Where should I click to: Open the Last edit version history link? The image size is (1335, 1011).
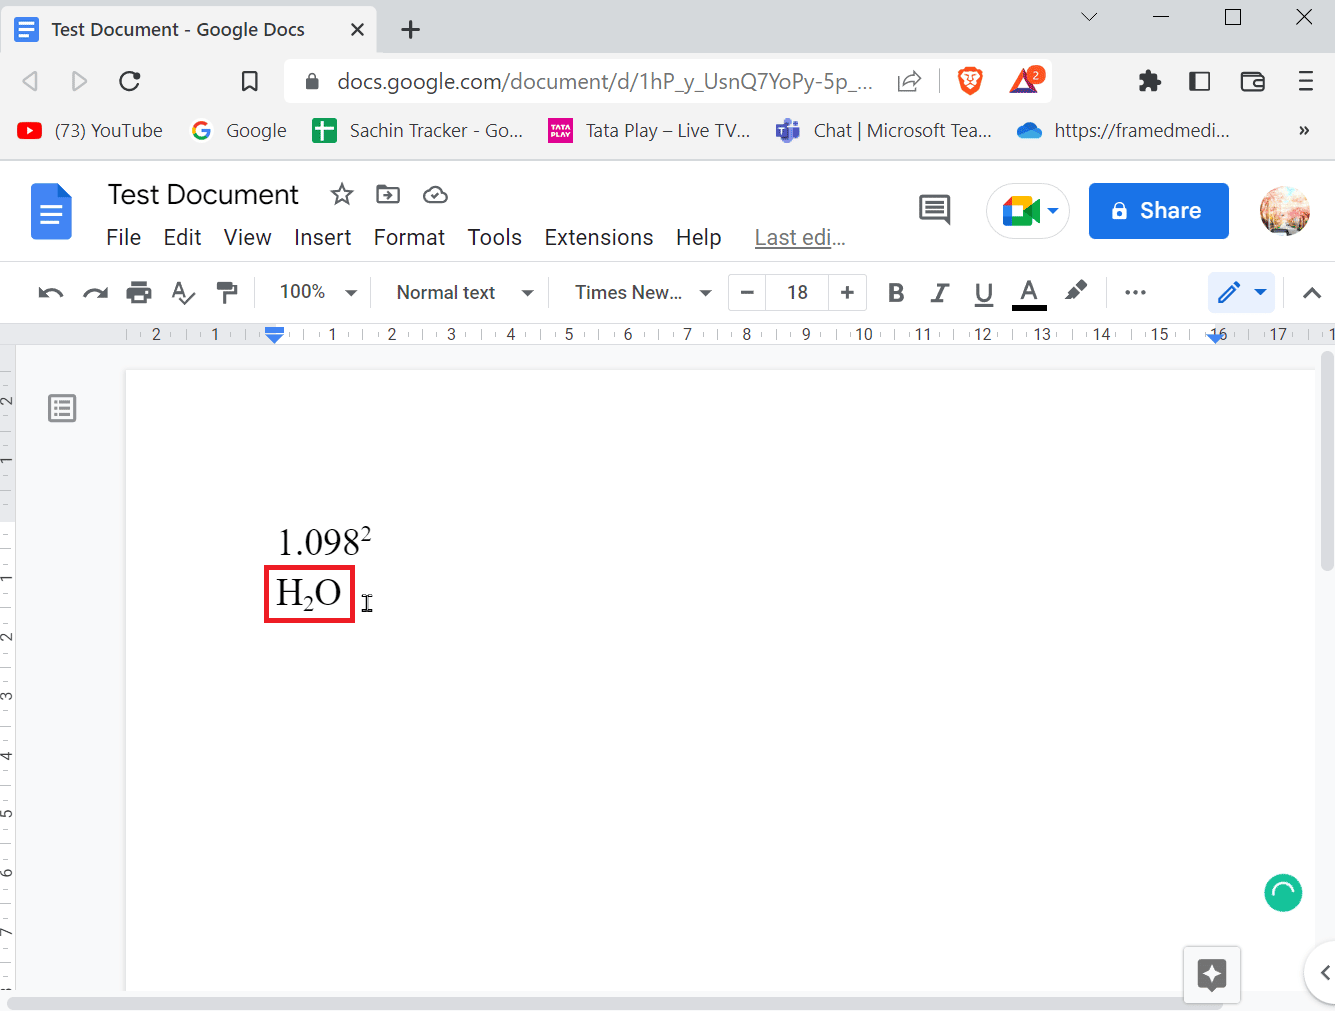pyautogui.click(x=800, y=238)
